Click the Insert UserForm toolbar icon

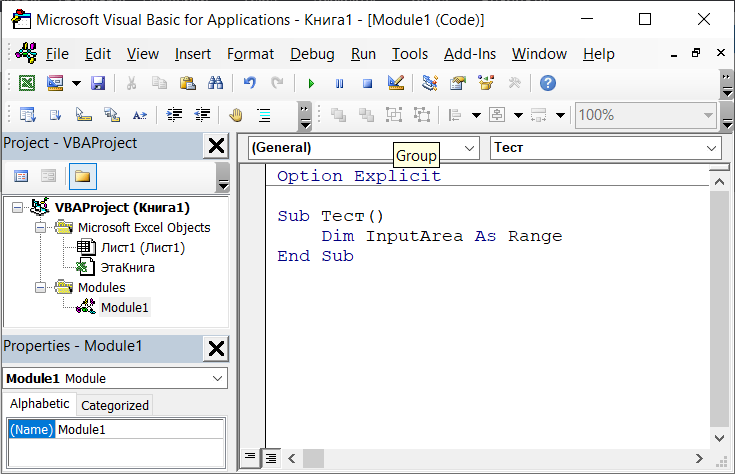pos(55,83)
